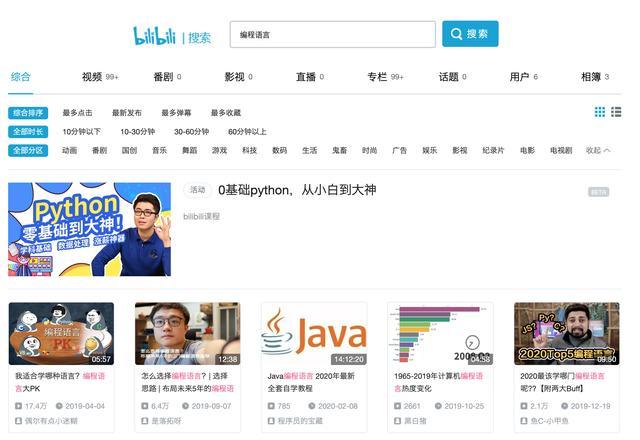Open the Java video thumbnail

click(314, 333)
